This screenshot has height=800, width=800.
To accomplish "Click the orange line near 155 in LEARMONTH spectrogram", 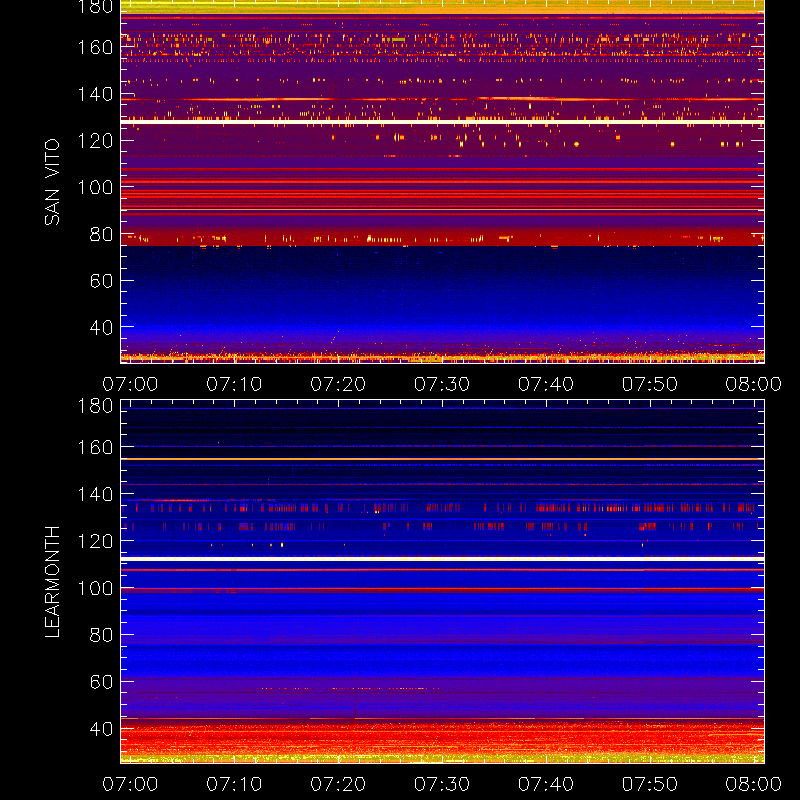I will [442, 459].
